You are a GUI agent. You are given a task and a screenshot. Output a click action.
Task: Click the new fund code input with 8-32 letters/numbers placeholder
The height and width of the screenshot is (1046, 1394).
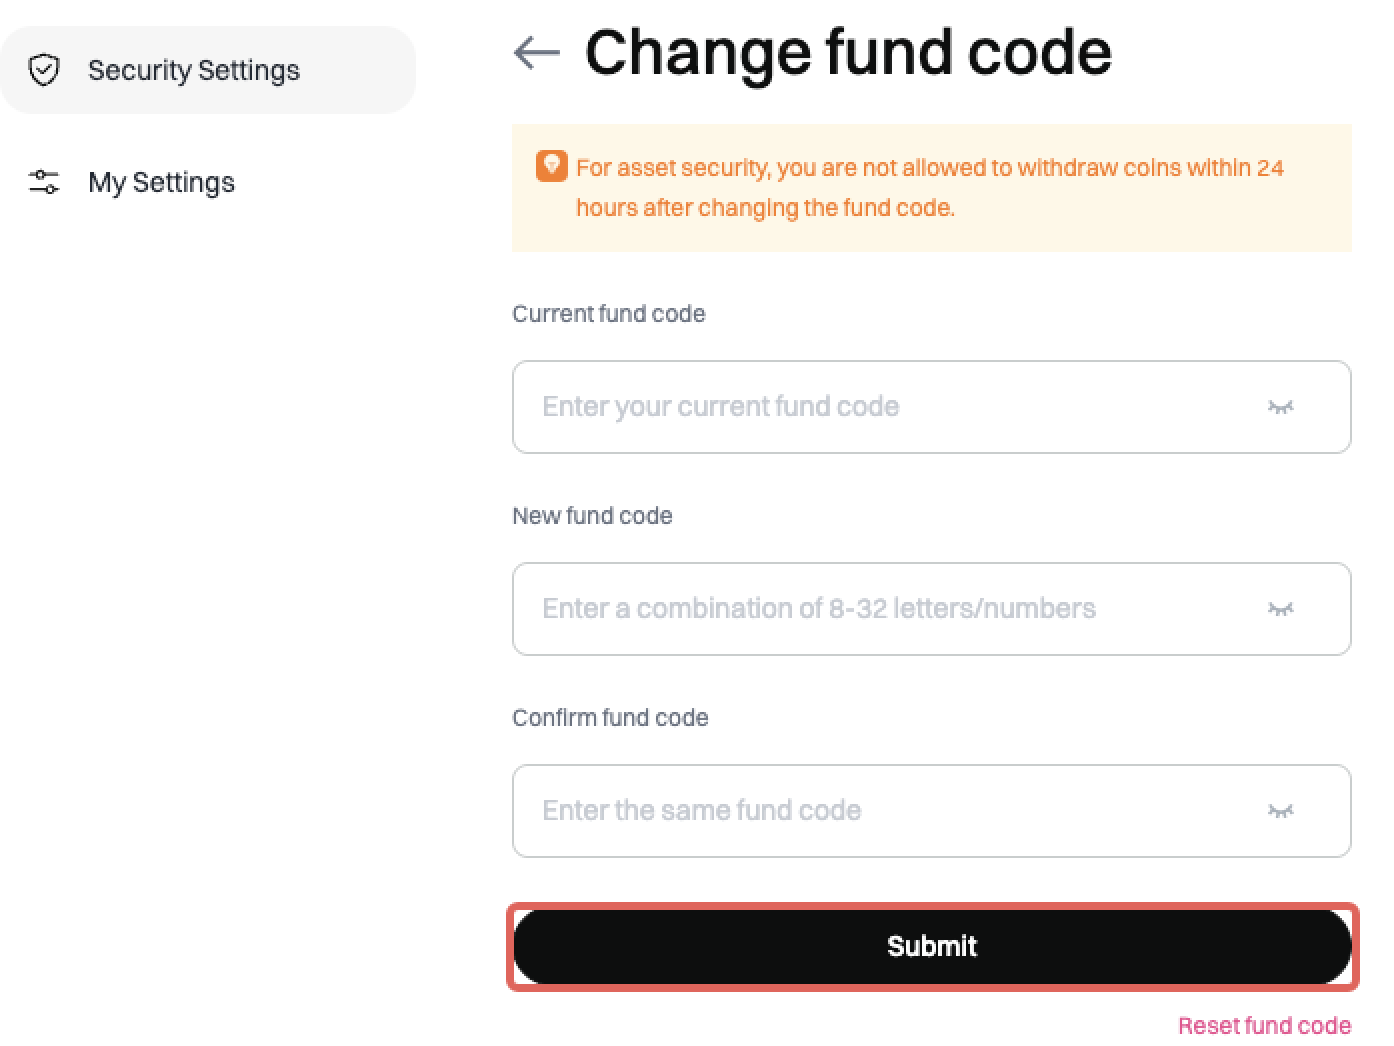point(880,609)
